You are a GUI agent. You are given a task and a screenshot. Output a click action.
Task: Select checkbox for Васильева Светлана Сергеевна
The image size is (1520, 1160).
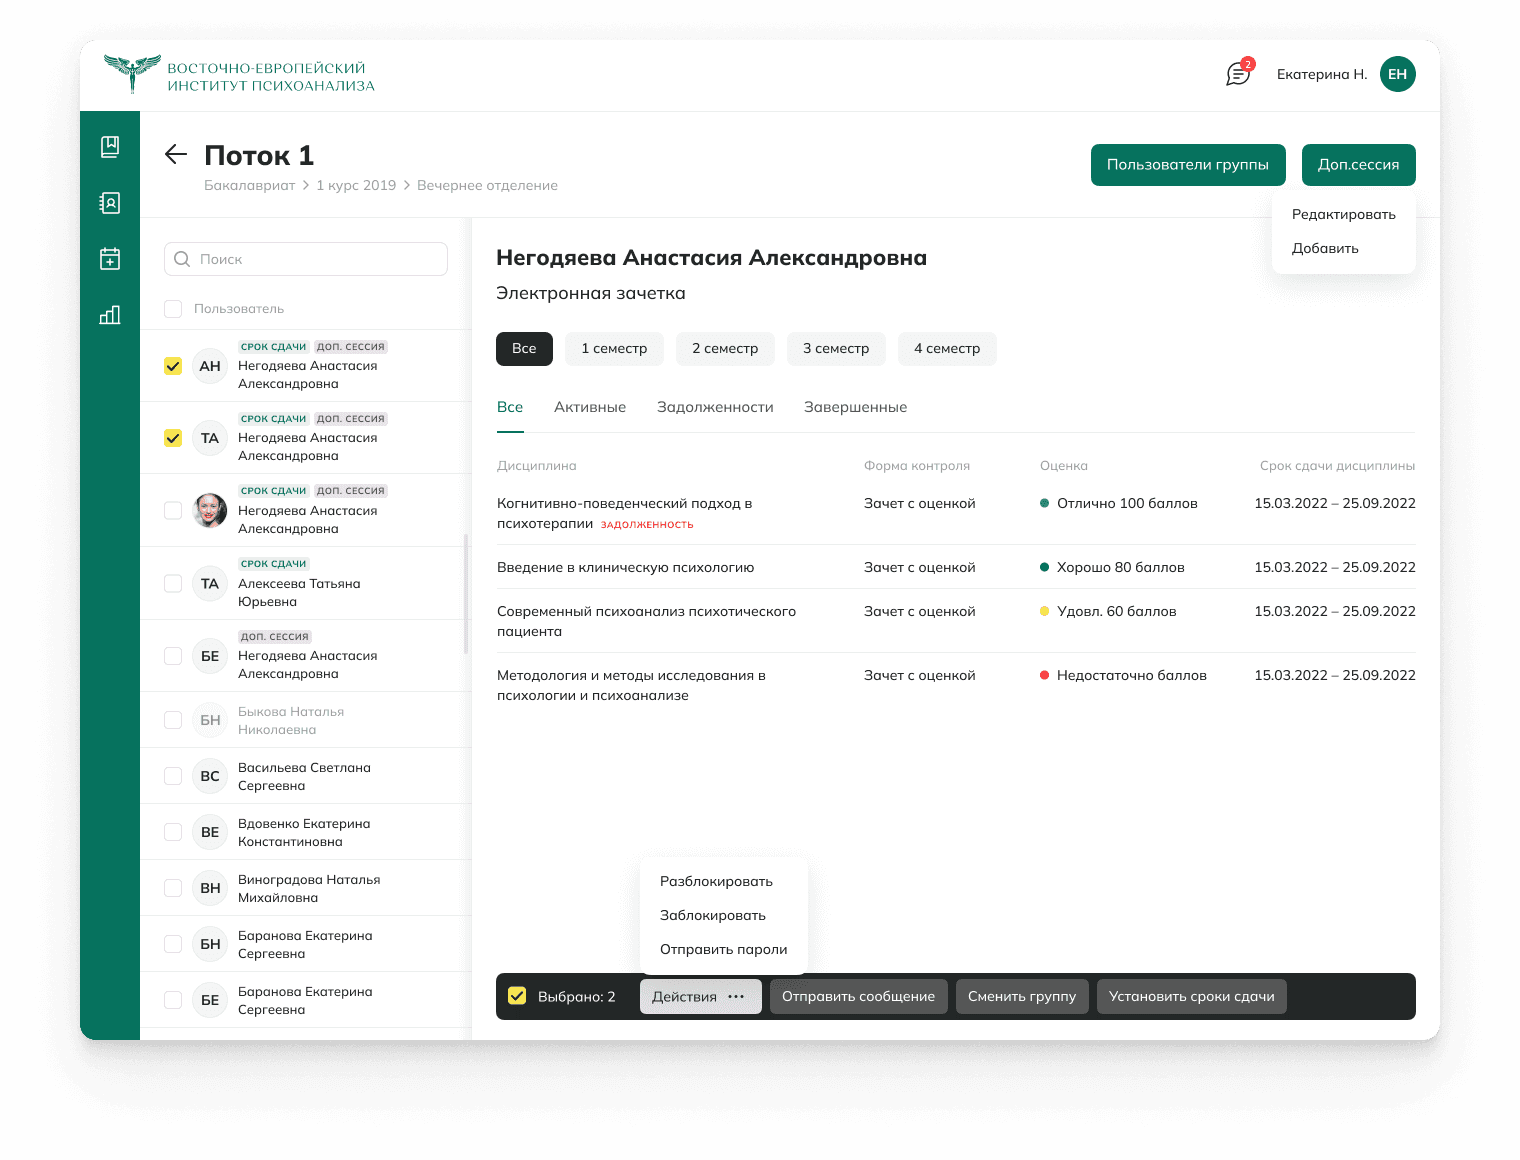173,776
